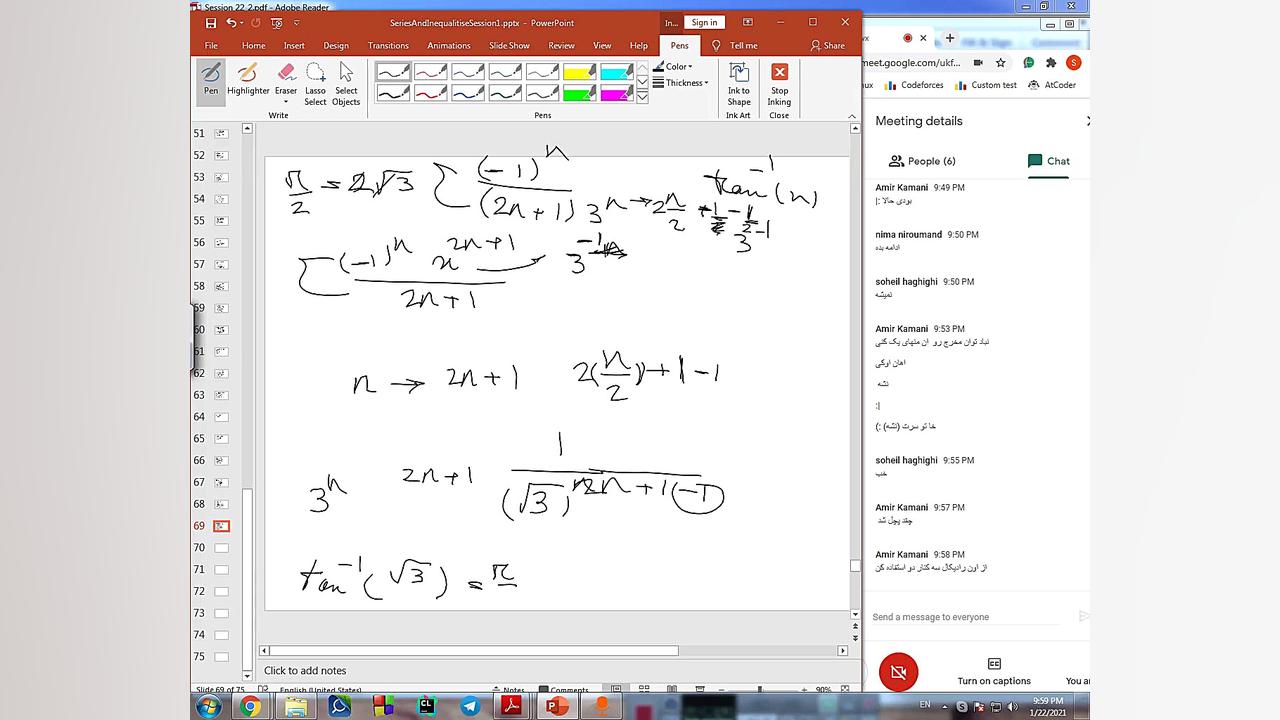Click the 'Send a message to everyone' field
The width and height of the screenshot is (1280, 720).
coord(966,617)
